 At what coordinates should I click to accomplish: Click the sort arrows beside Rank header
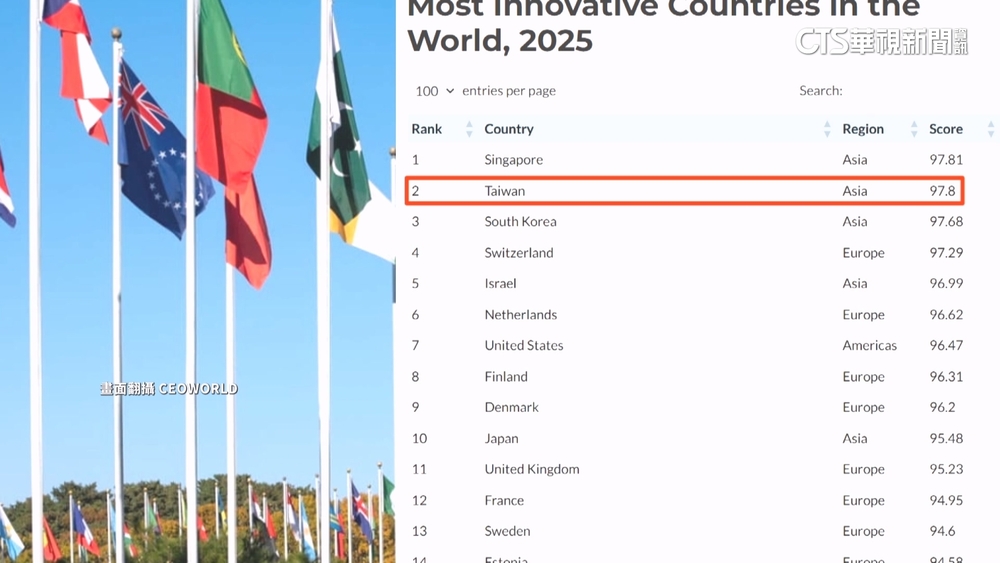469,129
